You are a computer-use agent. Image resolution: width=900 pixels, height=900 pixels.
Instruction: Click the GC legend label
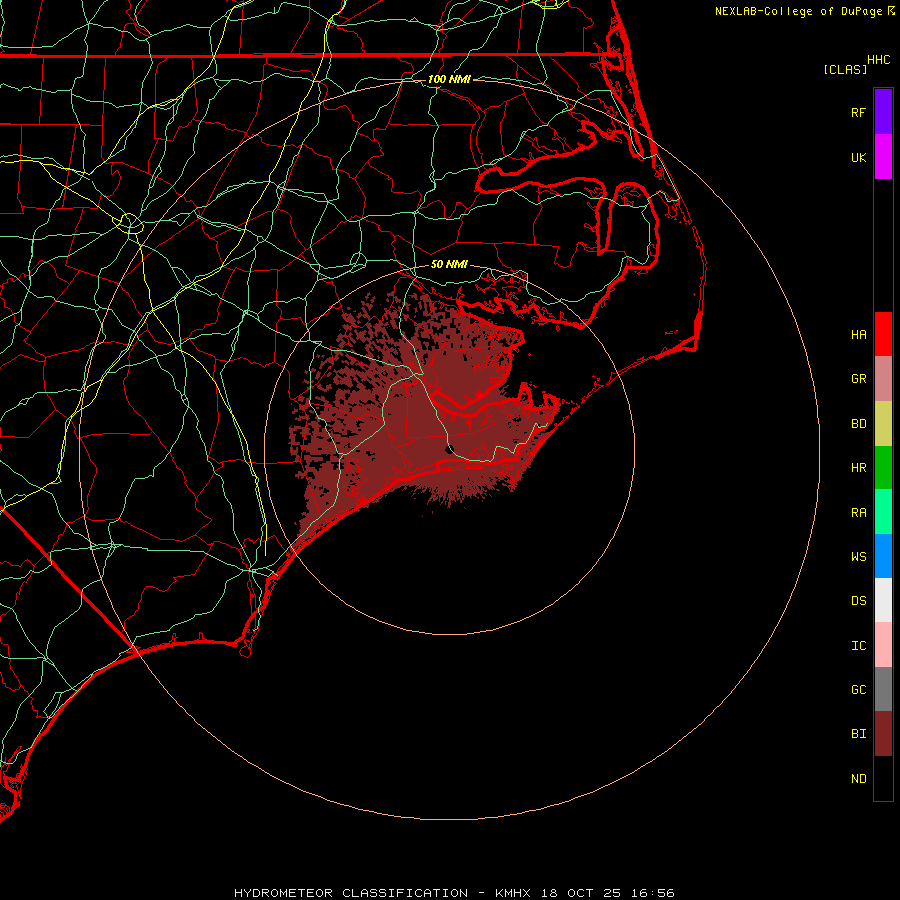tap(858, 689)
